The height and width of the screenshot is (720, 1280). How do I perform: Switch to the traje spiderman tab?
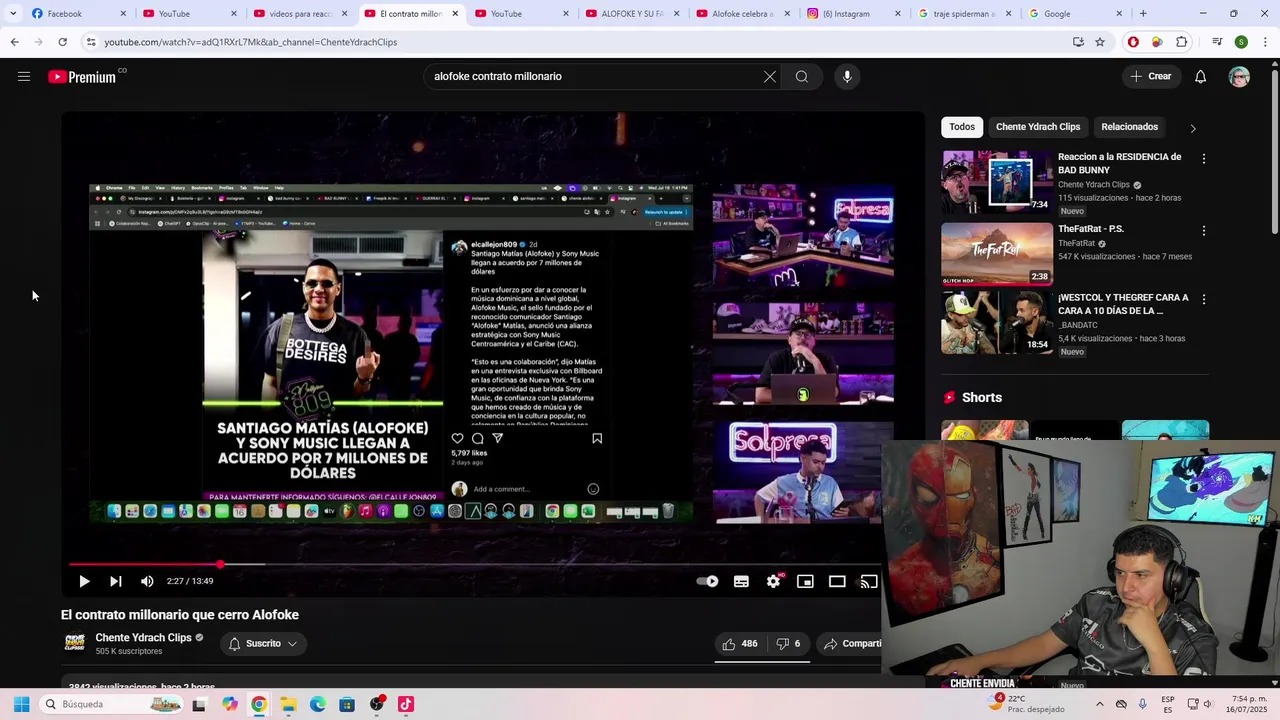tap(963, 14)
